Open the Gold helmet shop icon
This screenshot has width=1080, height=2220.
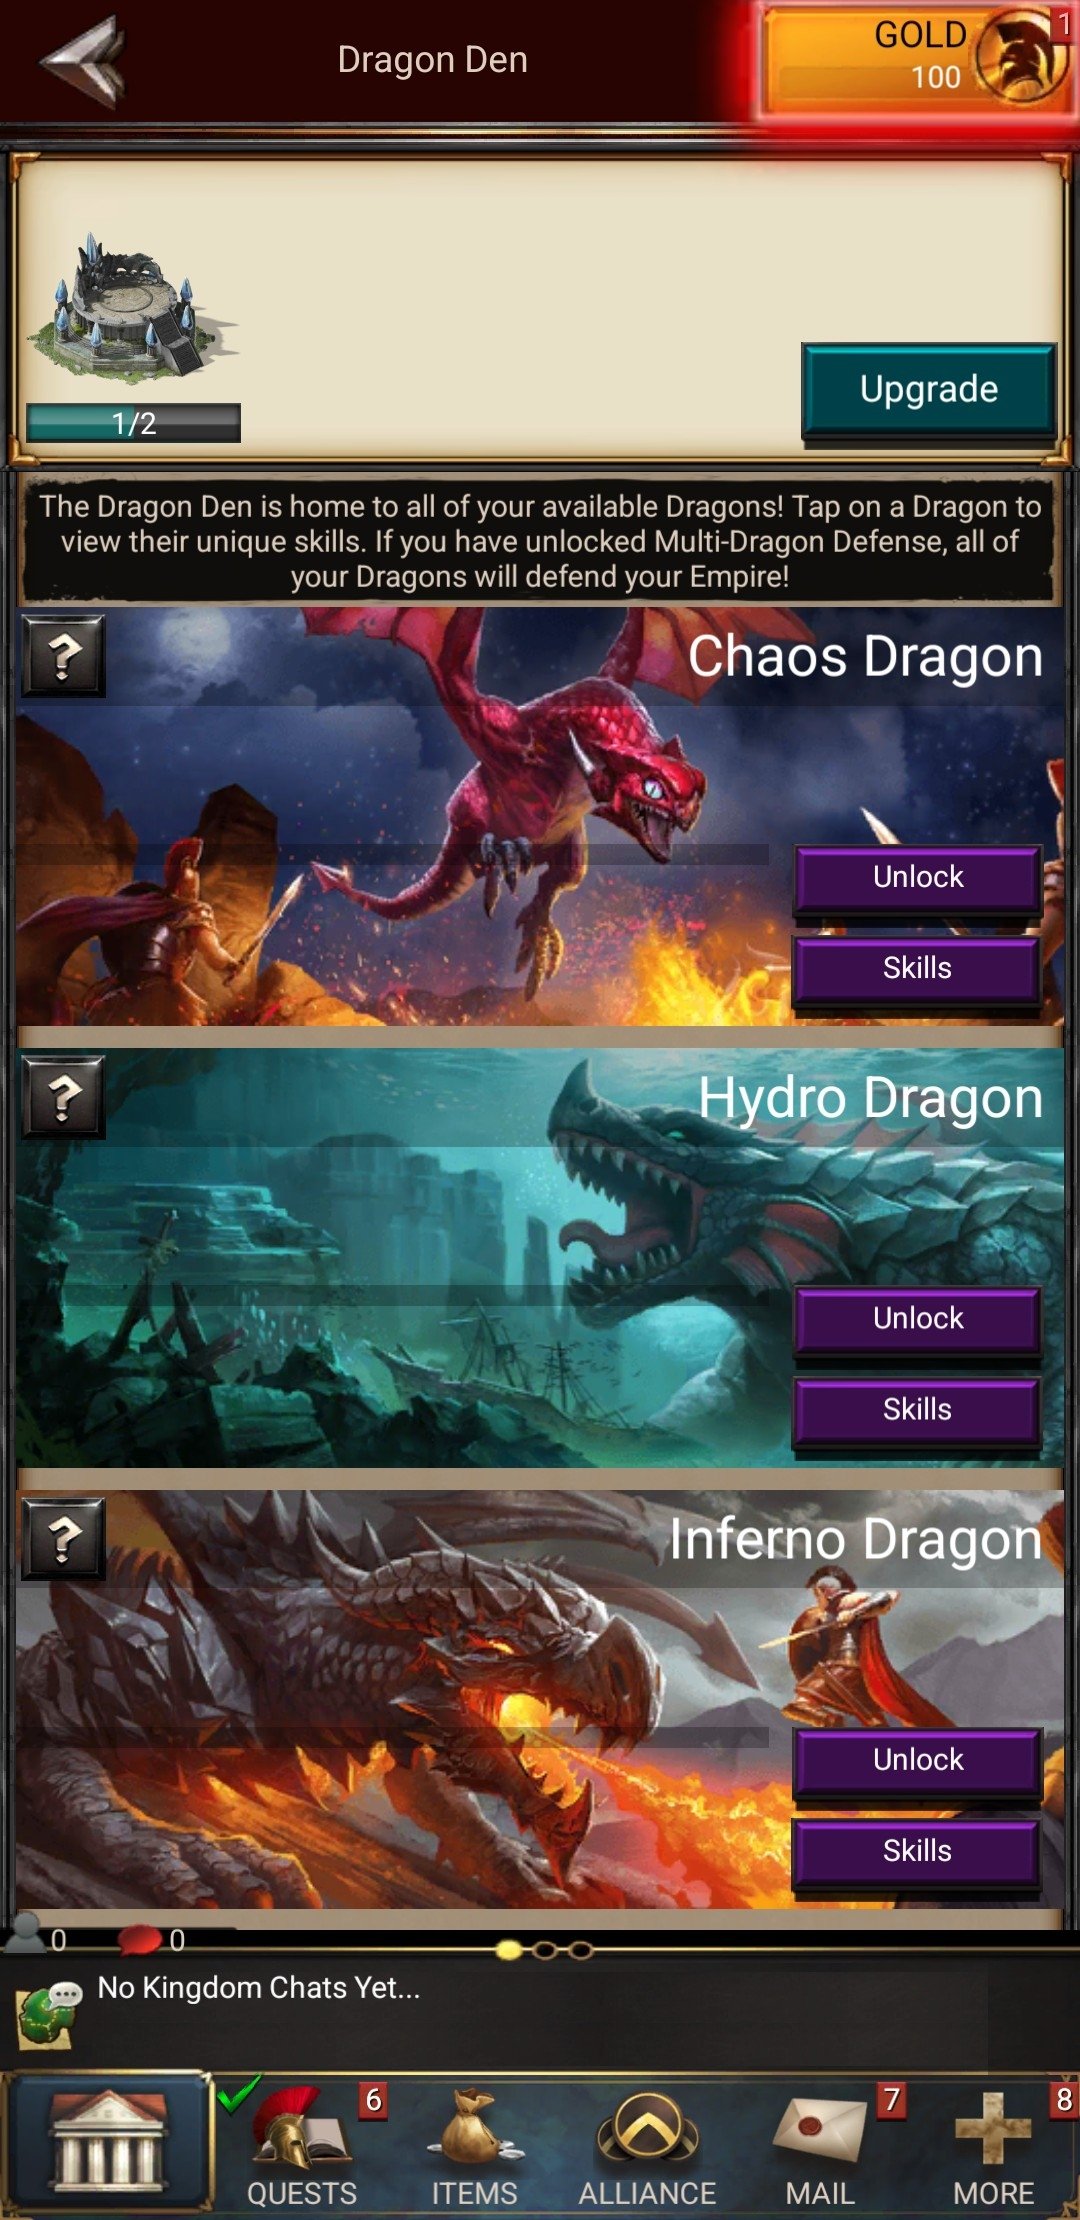(1018, 56)
